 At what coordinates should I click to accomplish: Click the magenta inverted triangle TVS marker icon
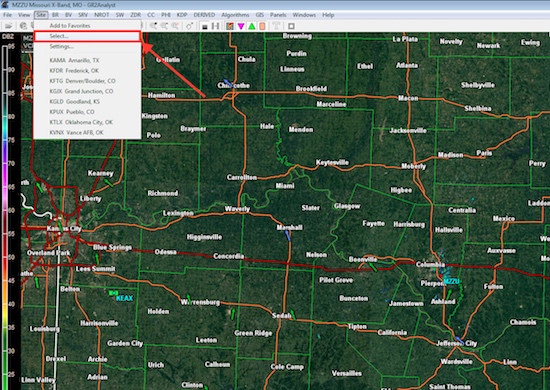point(241,26)
